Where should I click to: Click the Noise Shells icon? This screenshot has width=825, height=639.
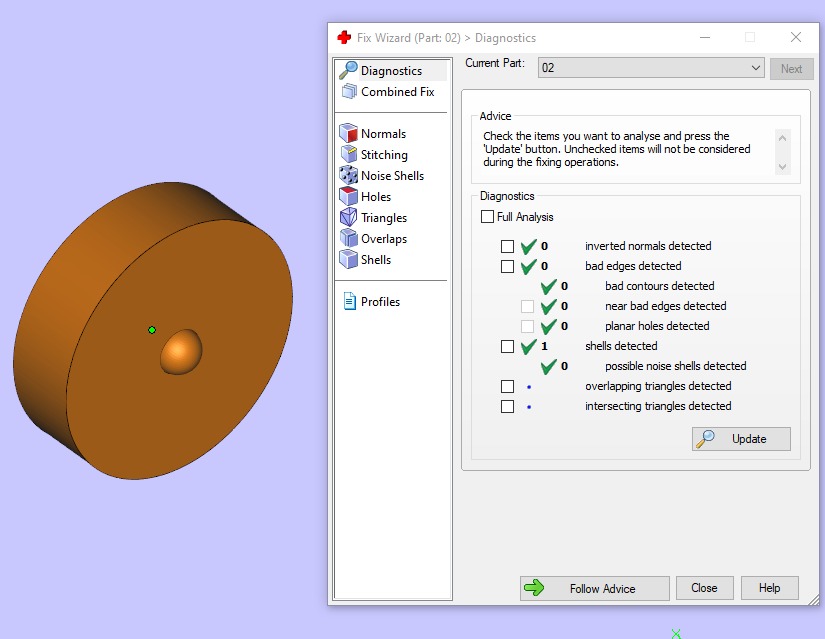(x=348, y=175)
